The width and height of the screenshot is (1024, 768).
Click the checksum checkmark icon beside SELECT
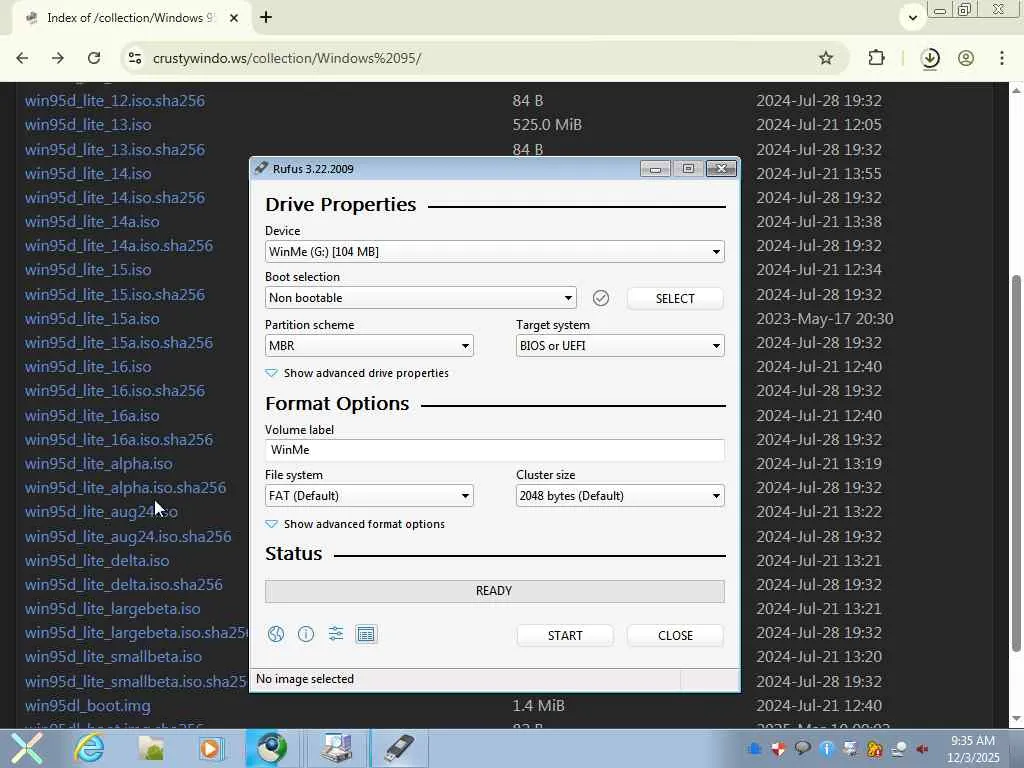601,298
